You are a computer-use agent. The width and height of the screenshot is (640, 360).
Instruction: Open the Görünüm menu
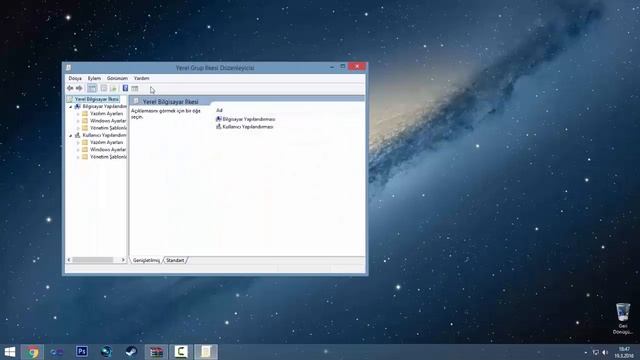click(x=118, y=78)
